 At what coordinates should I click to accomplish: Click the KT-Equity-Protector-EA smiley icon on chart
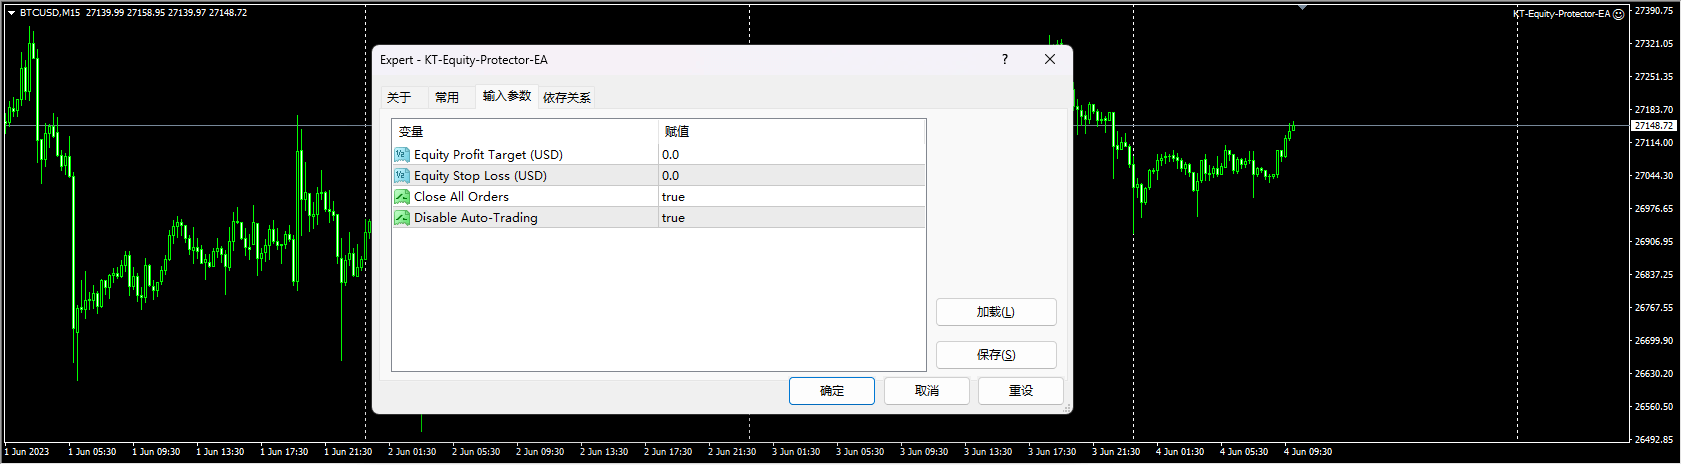1619,14
